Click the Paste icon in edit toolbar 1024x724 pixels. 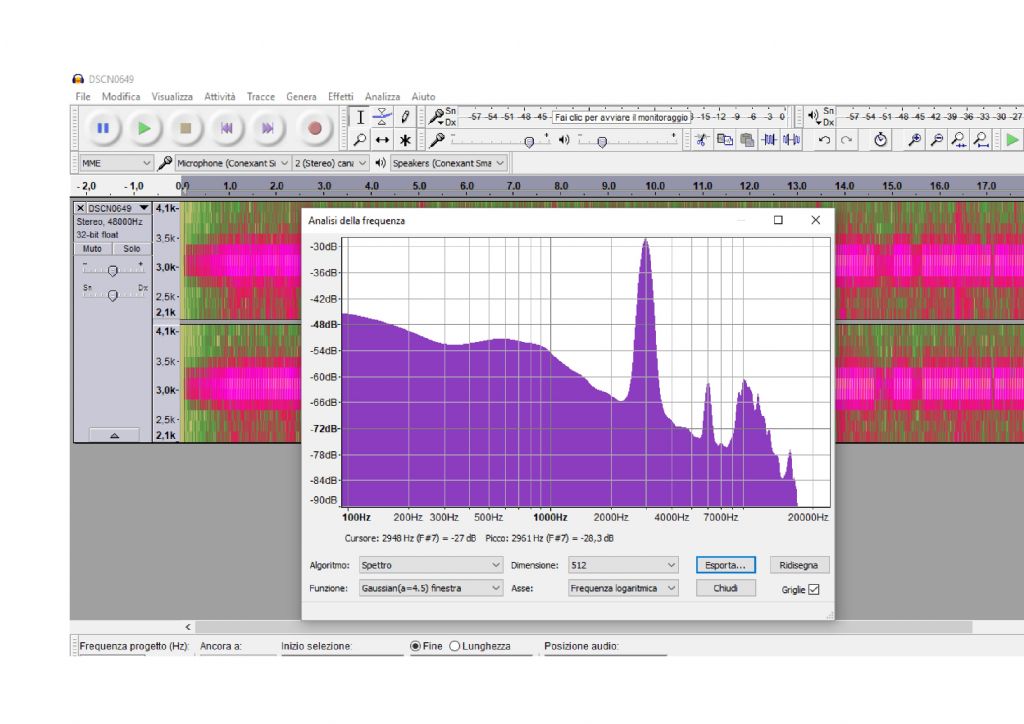point(747,139)
